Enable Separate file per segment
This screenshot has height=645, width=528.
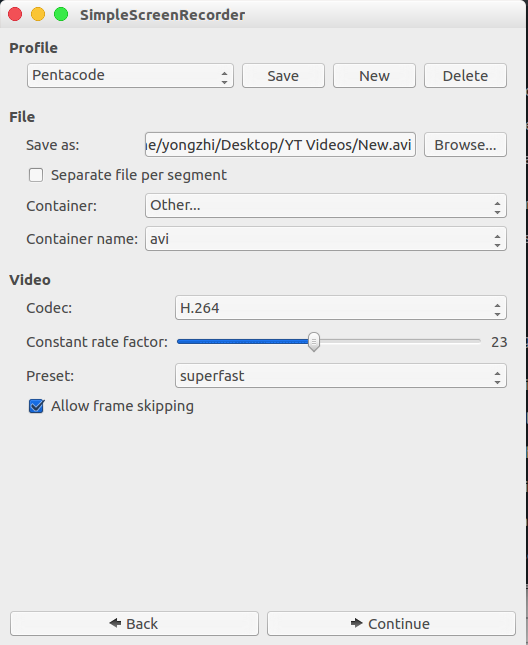(x=36, y=175)
